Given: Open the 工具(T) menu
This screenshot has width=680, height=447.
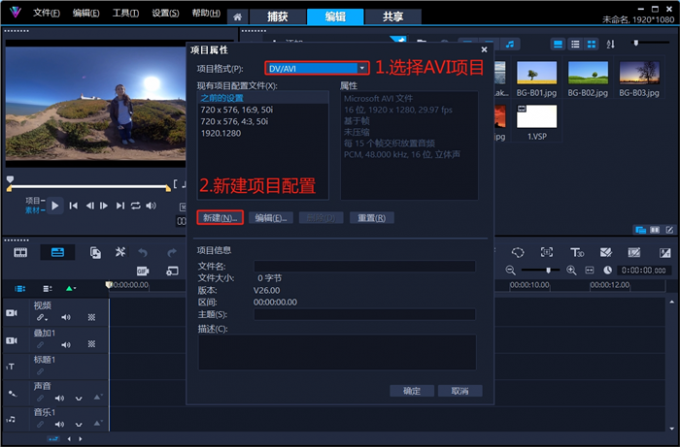Looking at the screenshot, I should 125,13.
